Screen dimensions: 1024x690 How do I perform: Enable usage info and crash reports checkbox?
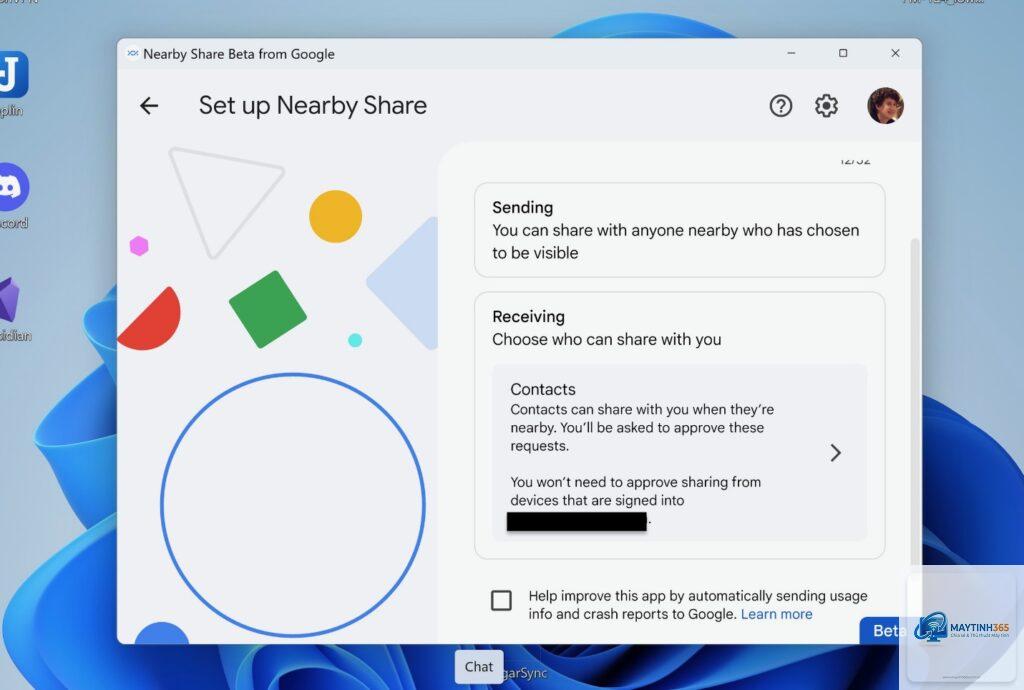click(501, 601)
